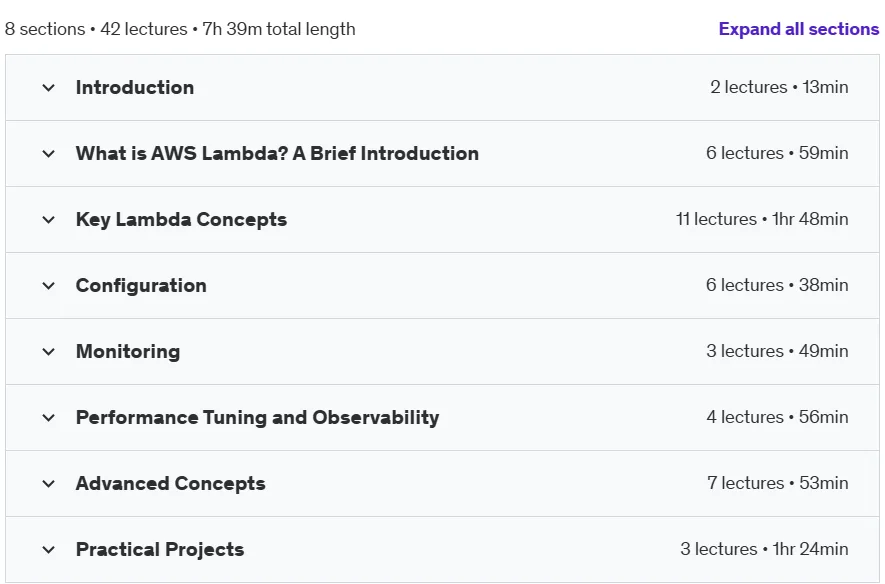Select the Configuration section heading
The width and height of the screenshot is (885, 584).
coord(141,286)
